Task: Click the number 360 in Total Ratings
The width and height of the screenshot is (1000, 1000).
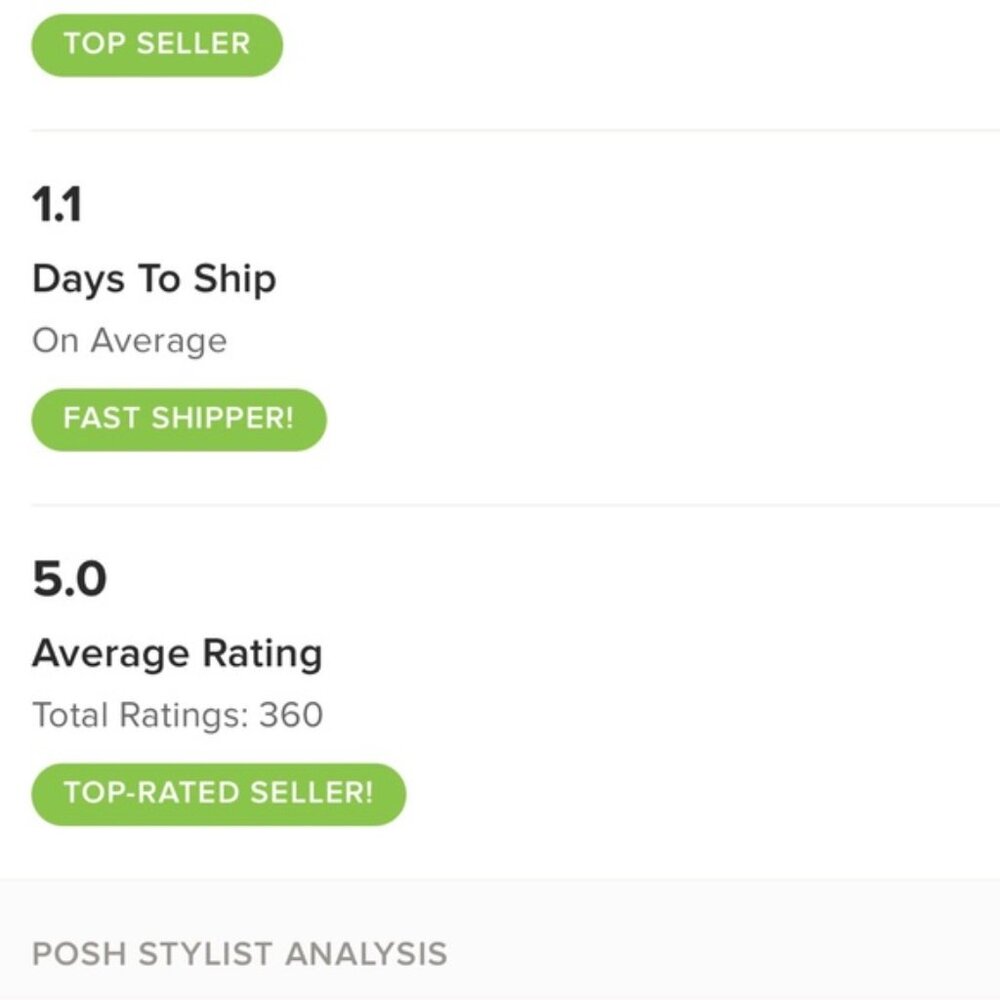Action: (291, 716)
